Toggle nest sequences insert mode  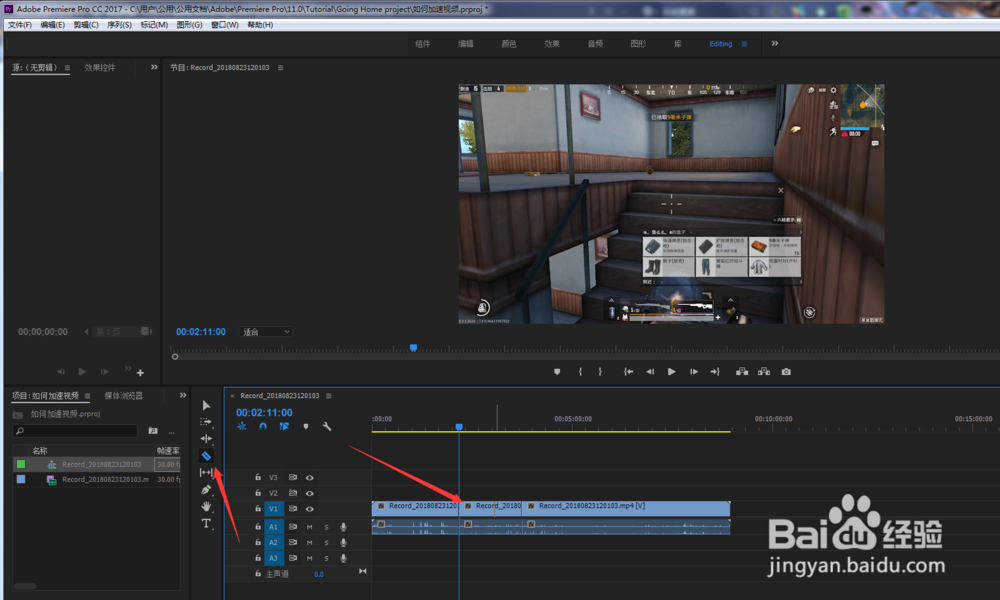(242, 427)
